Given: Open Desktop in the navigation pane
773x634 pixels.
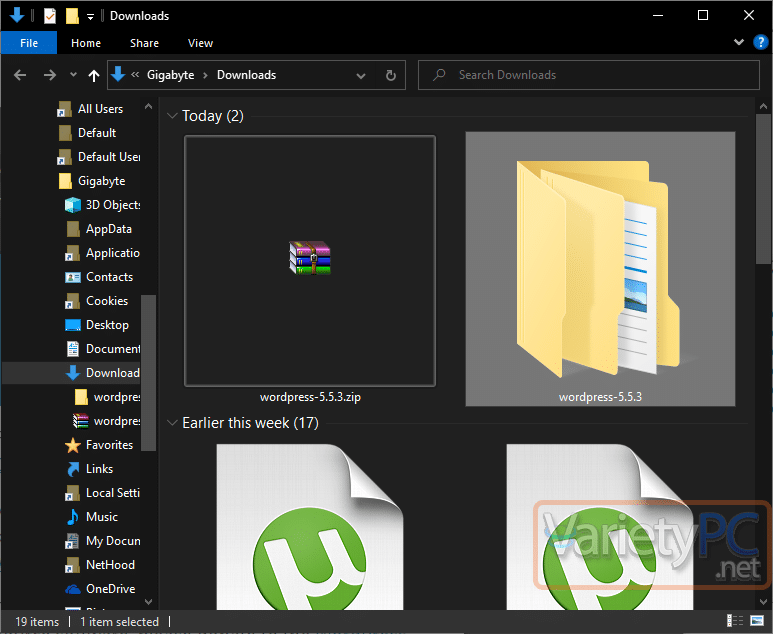Looking at the screenshot, I should [x=107, y=325].
